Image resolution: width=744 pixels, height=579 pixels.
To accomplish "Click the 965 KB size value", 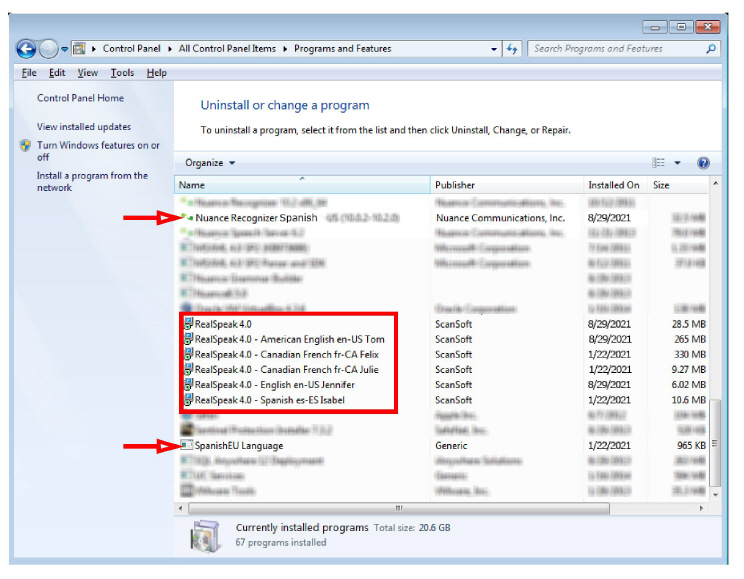I will click(691, 446).
